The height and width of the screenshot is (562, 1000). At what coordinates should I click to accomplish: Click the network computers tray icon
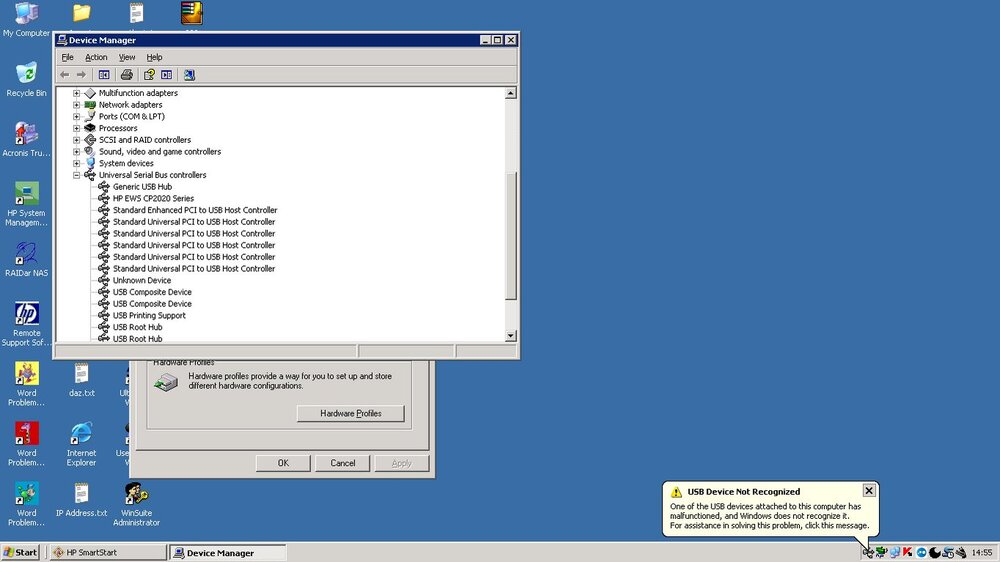[895, 552]
